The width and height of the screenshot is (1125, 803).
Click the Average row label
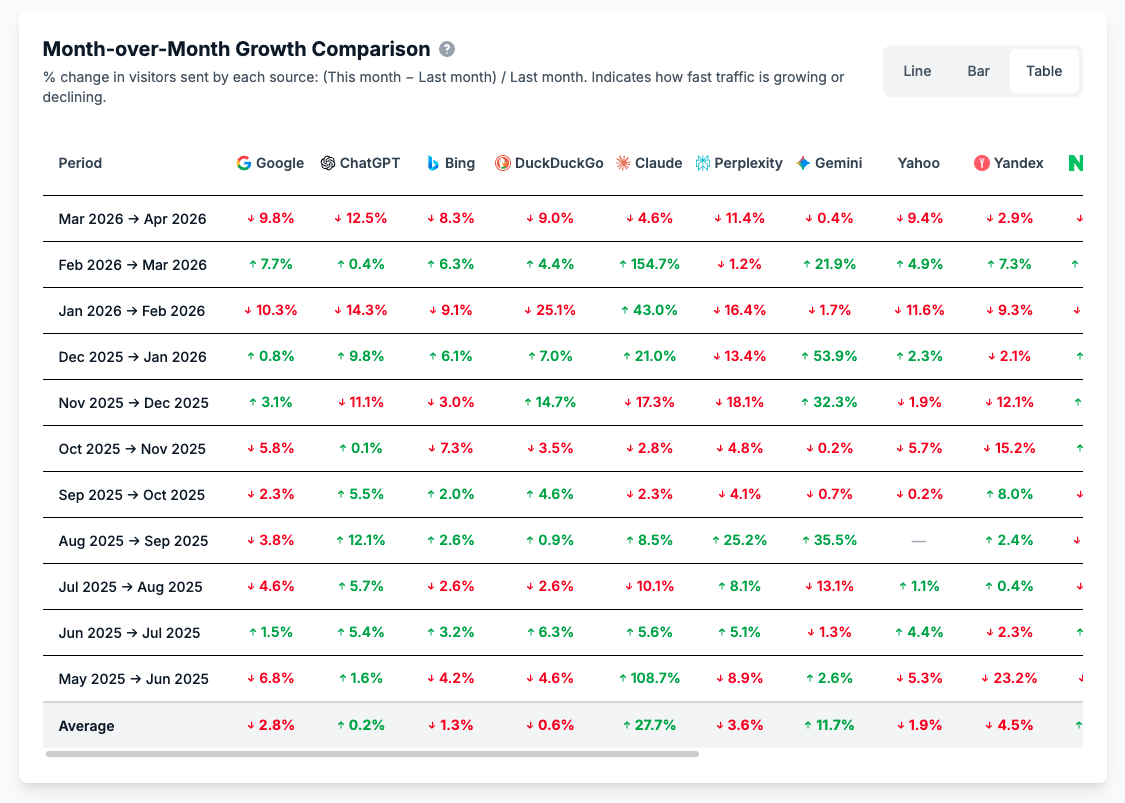[x=86, y=725]
